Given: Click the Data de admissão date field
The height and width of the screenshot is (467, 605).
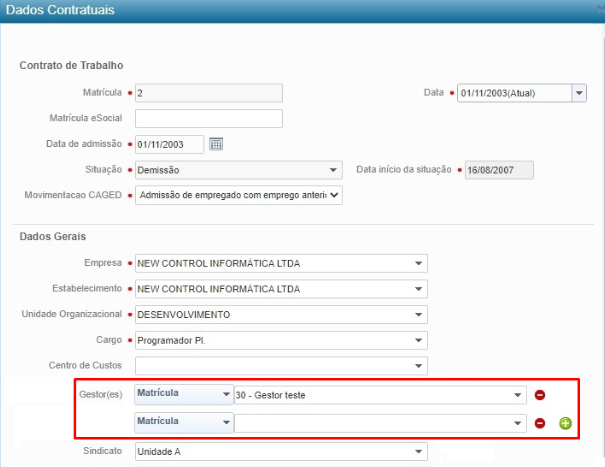Looking at the screenshot, I should [169, 144].
